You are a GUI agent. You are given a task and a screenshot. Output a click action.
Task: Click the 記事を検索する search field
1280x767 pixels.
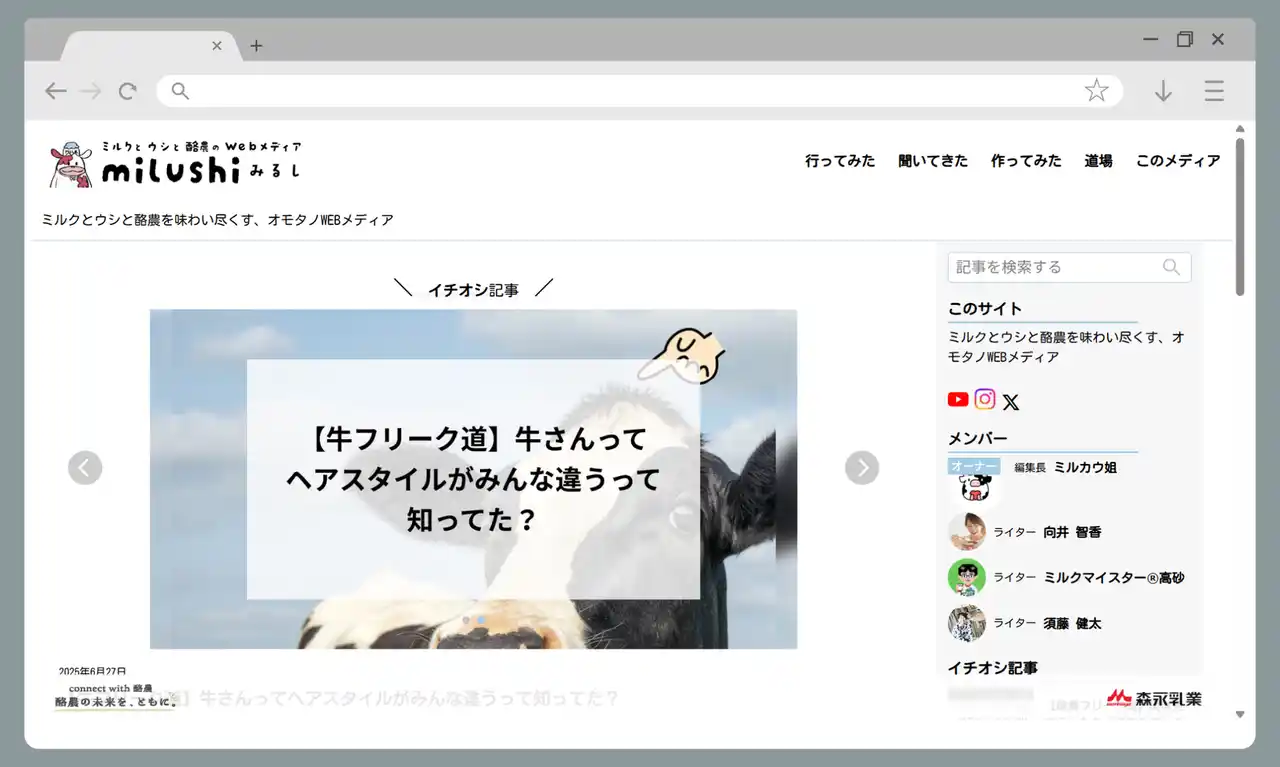point(1055,267)
